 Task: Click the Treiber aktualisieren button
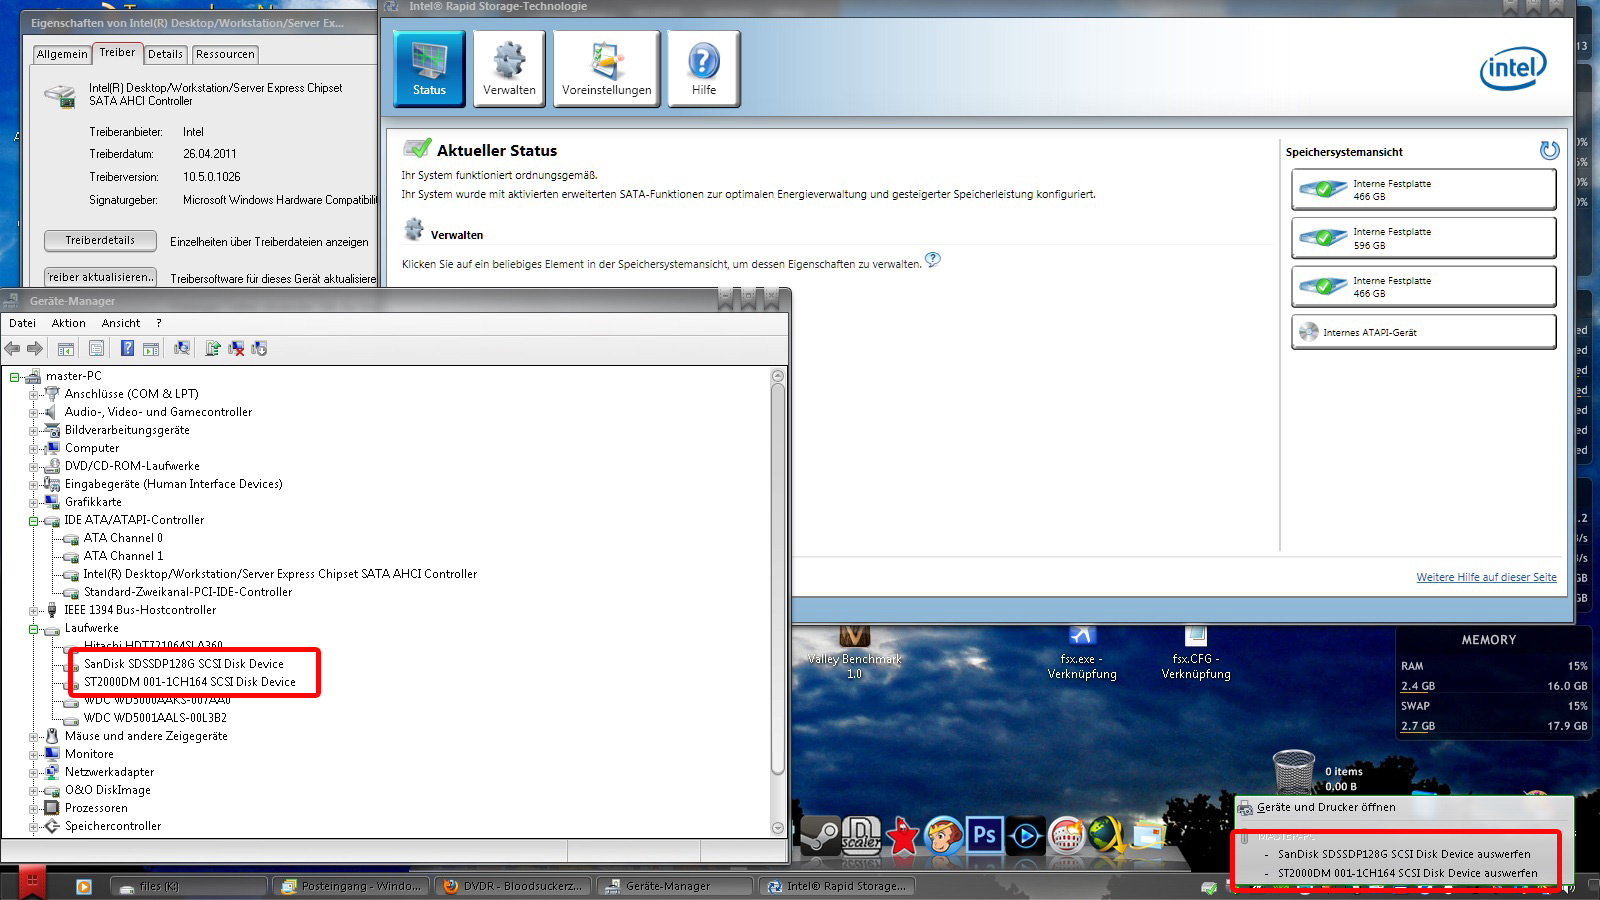click(100, 277)
